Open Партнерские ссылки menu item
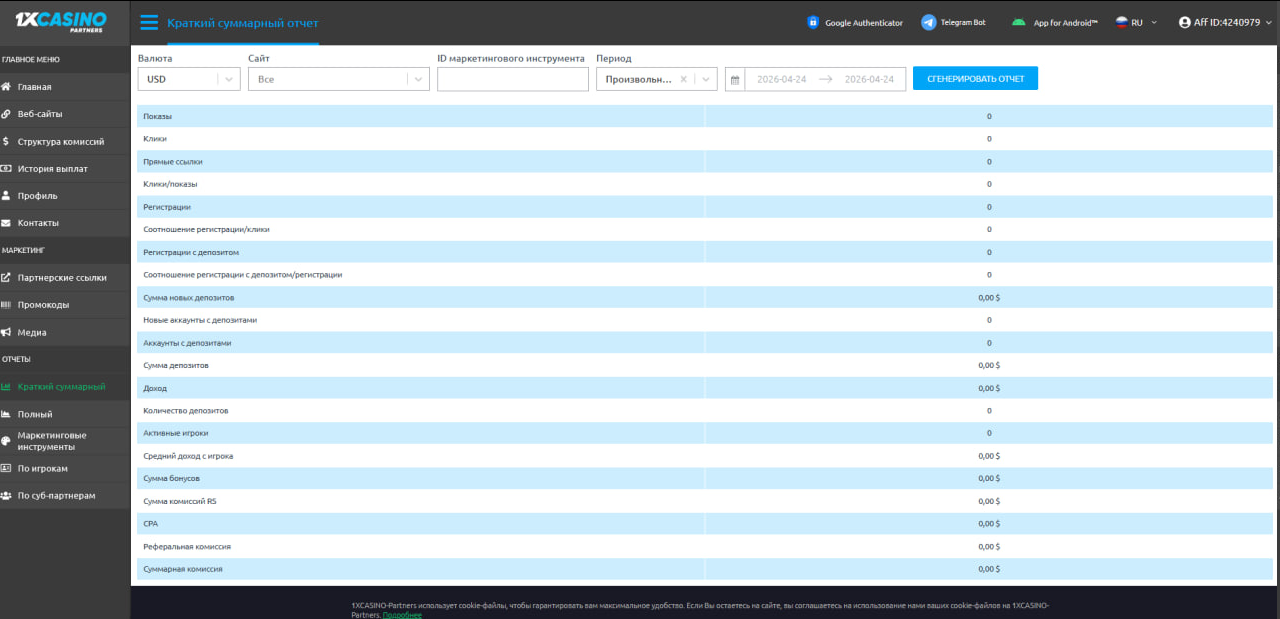Viewport: 1280px width, 619px height. [61, 278]
